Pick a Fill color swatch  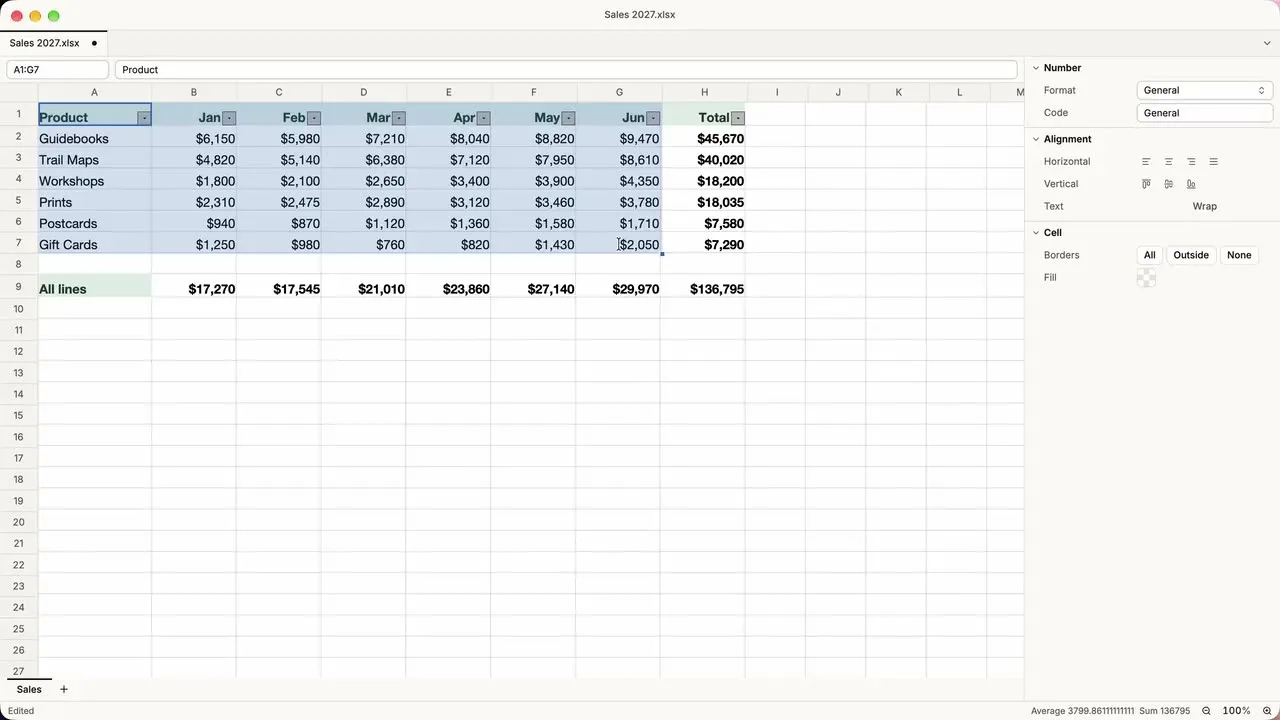pos(1146,278)
